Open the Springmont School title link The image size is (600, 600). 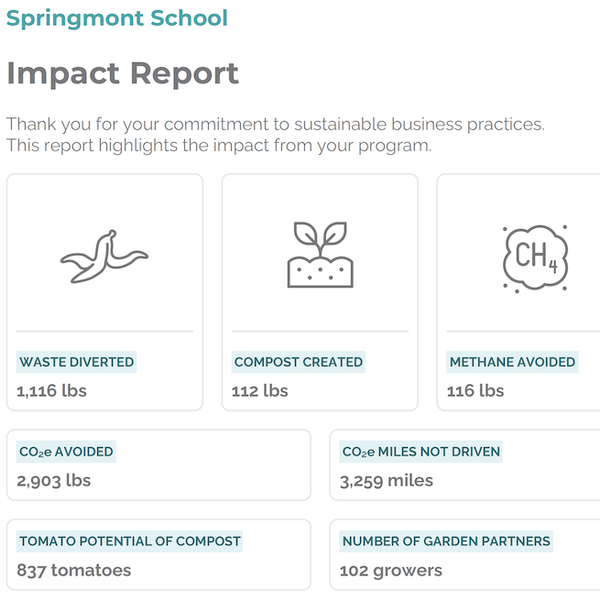tap(117, 18)
